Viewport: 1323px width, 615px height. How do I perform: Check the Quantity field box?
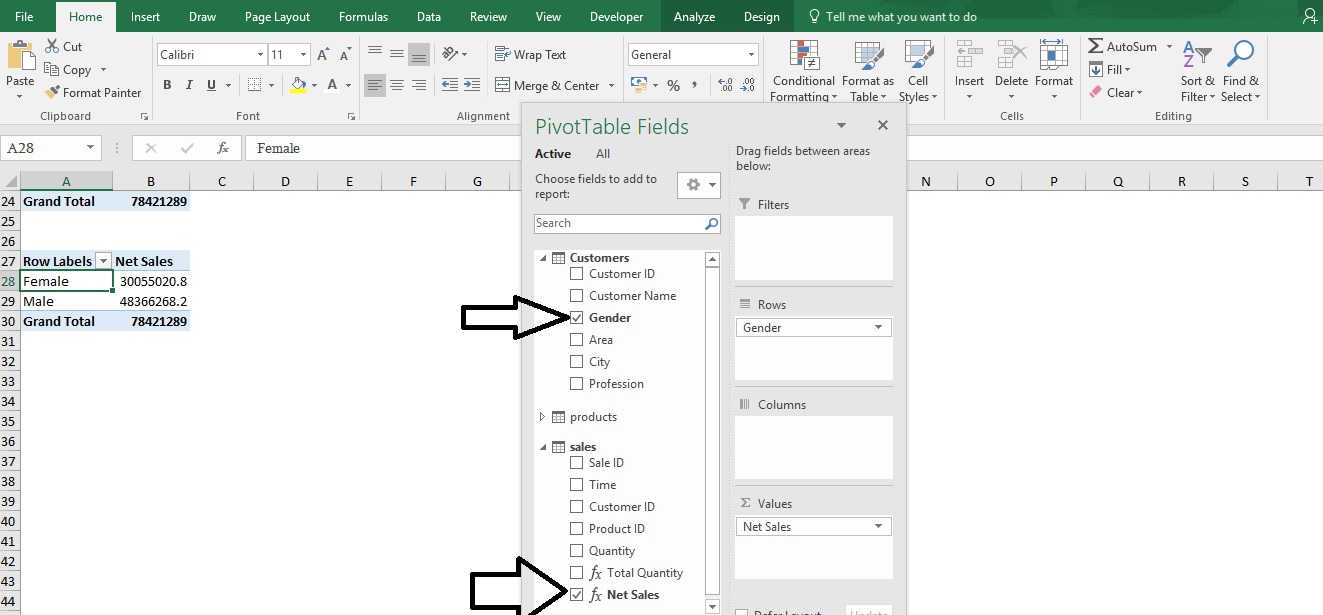click(x=576, y=550)
